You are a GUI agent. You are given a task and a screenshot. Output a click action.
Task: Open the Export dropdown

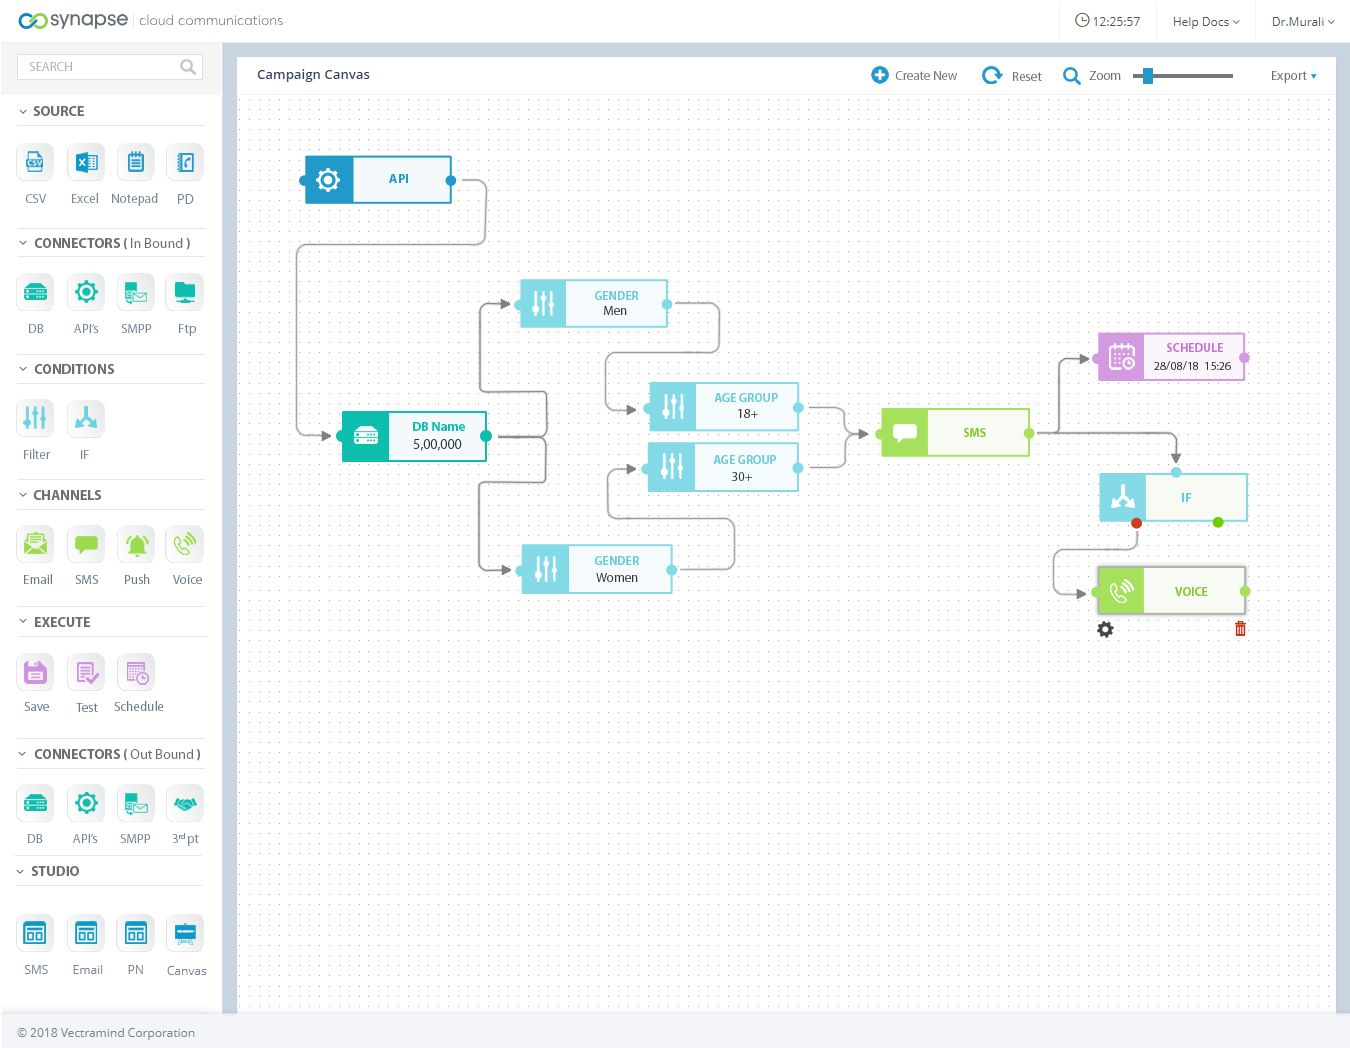1293,76
